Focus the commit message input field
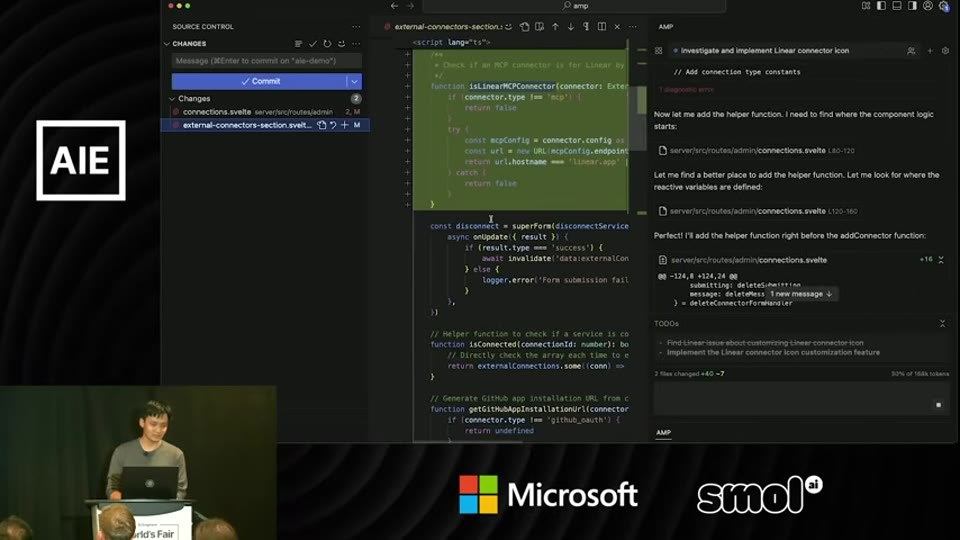This screenshot has height=540, width=960. click(x=266, y=61)
